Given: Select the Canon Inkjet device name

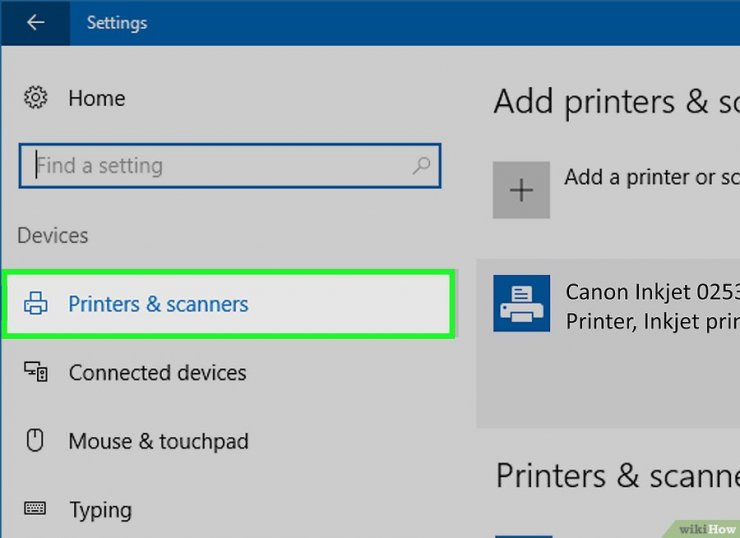Looking at the screenshot, I should click(x=651, y=292).
